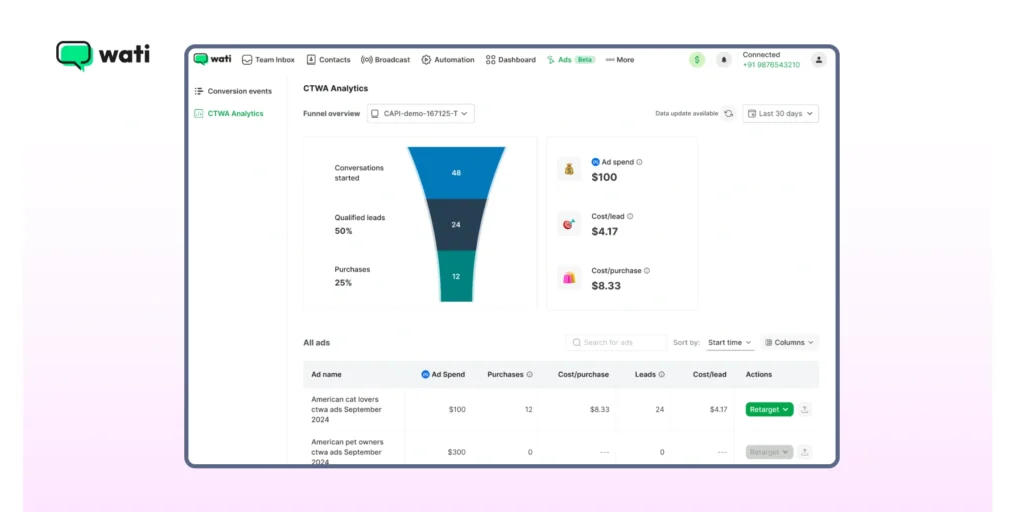Click the Search for ads field

616,342
